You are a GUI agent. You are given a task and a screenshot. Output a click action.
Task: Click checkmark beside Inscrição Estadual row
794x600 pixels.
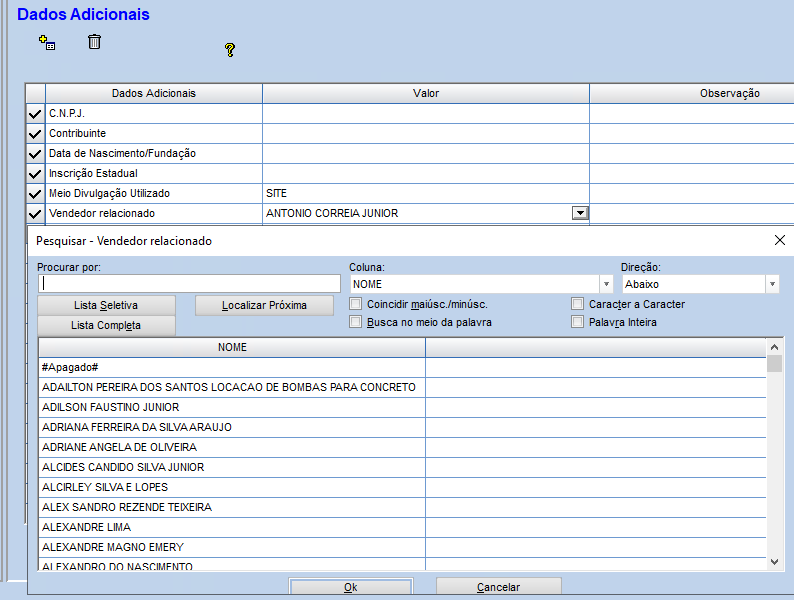35,174
